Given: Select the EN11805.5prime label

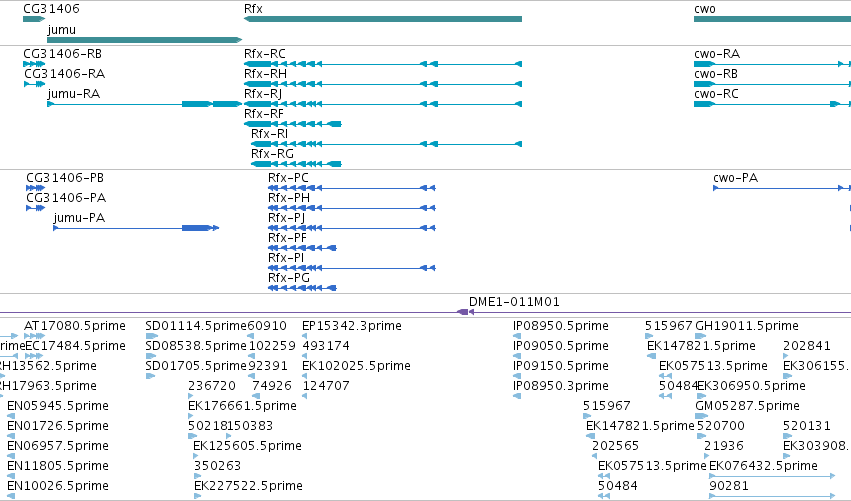Looking at the screenshot, I should [58, 466].
